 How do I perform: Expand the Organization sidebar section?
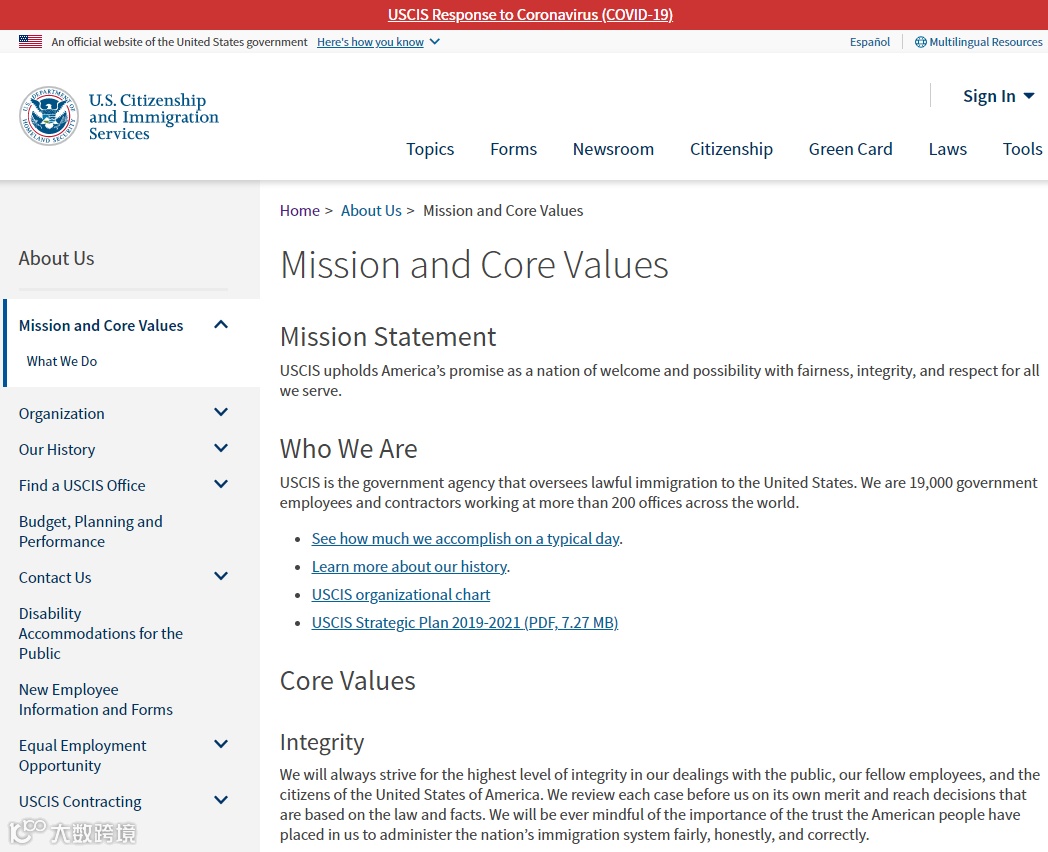point(221,412)
